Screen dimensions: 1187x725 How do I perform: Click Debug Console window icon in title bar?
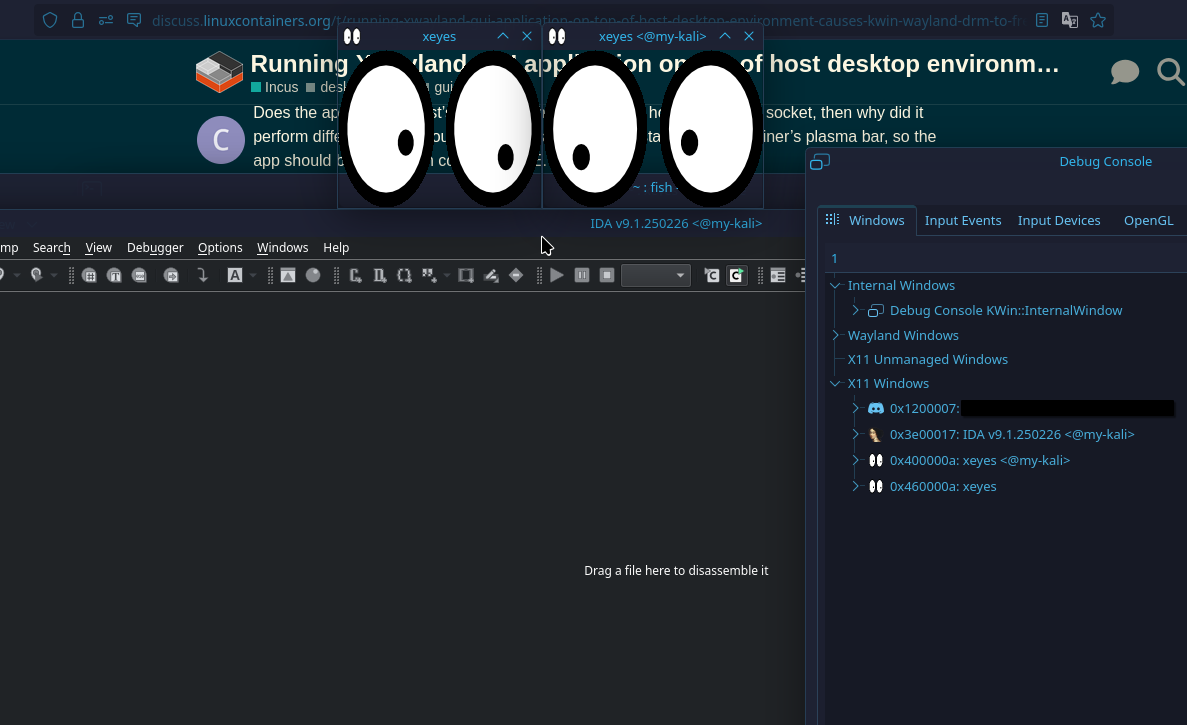[820, 162]
